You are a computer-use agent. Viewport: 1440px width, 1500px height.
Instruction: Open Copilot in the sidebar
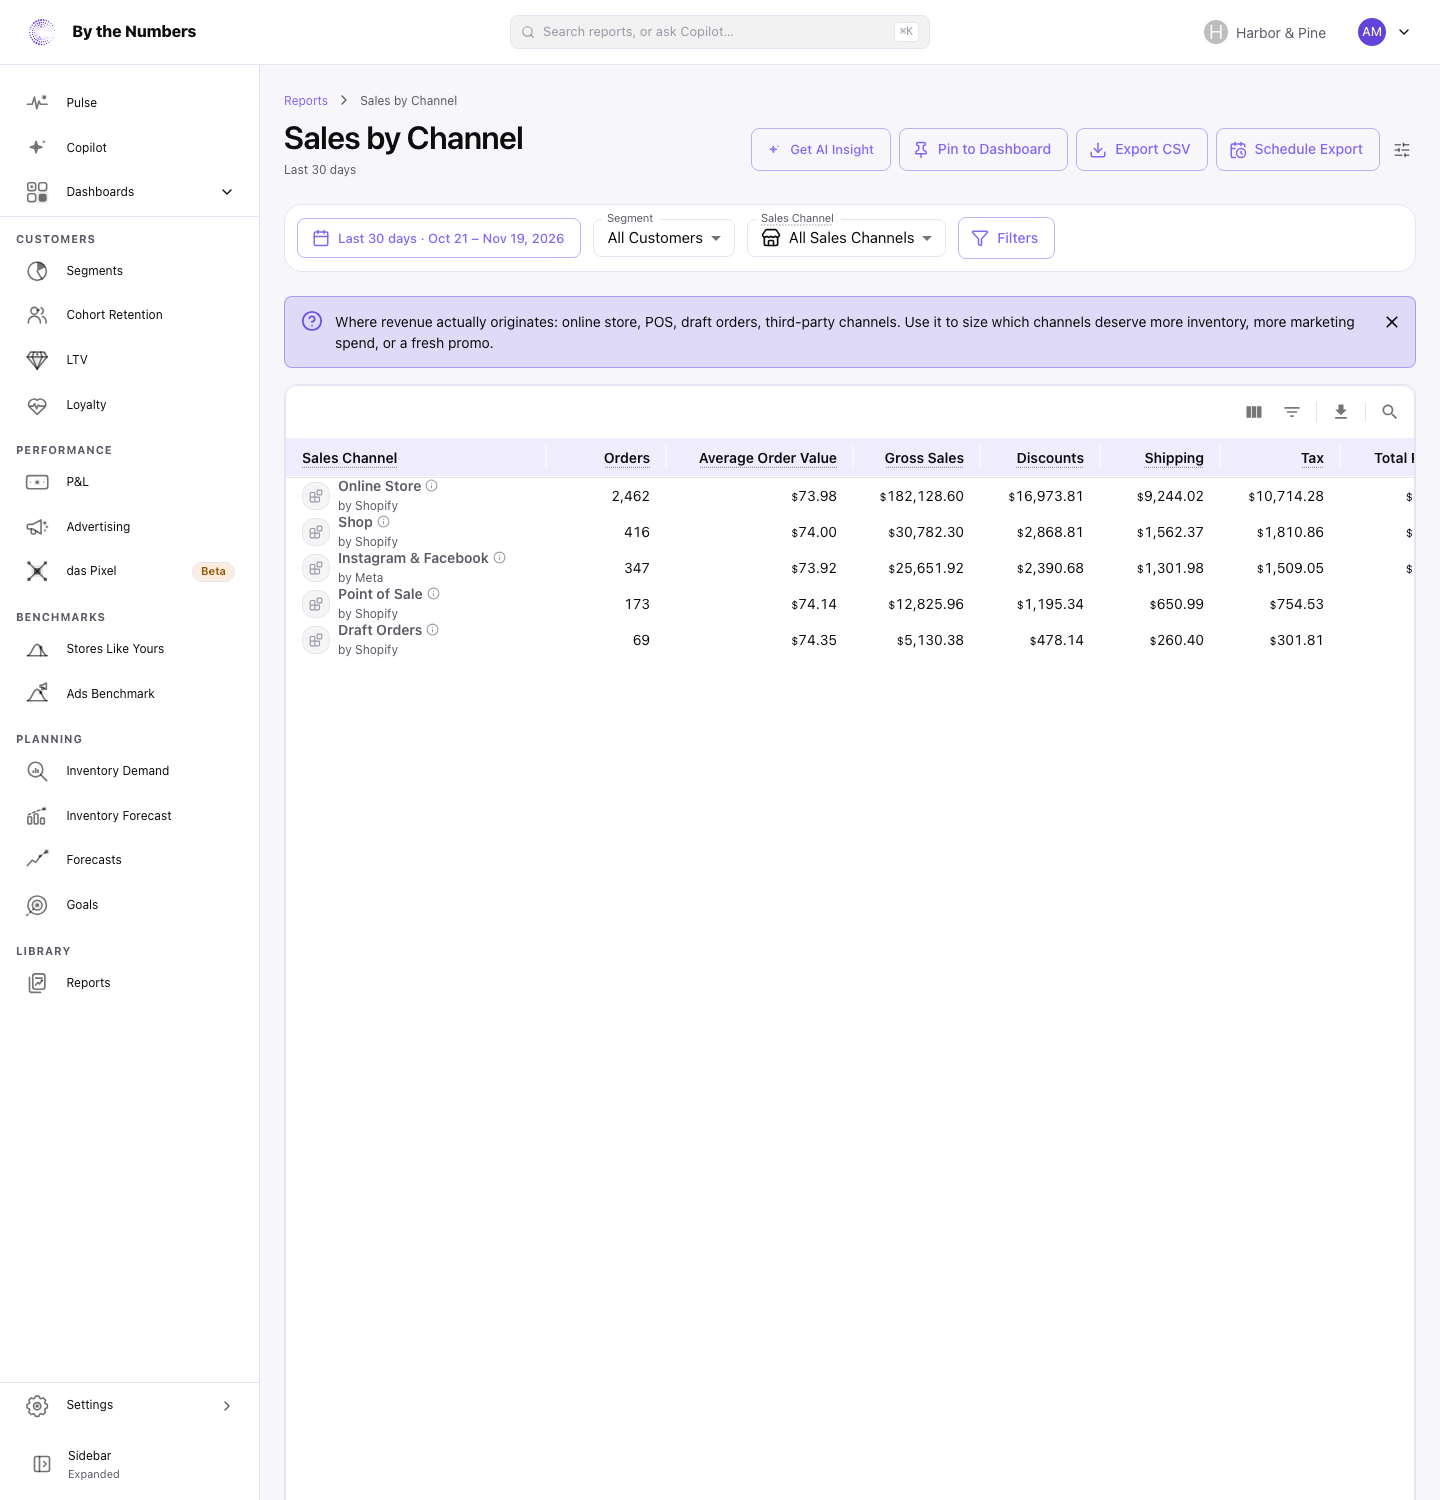pyautogui.click(x=130, y=148)
